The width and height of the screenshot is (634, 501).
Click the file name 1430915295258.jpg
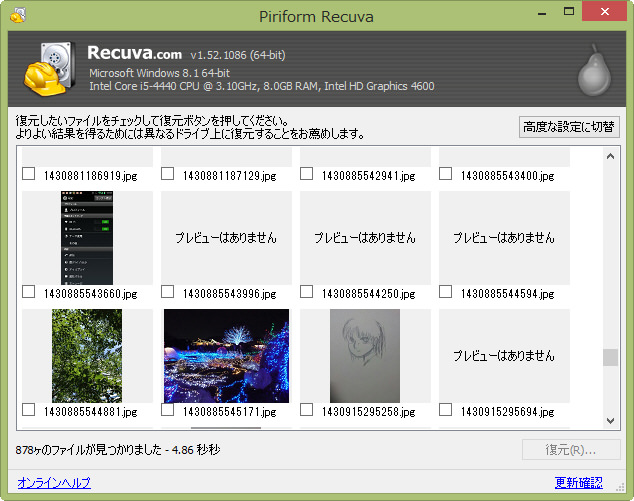369,412
